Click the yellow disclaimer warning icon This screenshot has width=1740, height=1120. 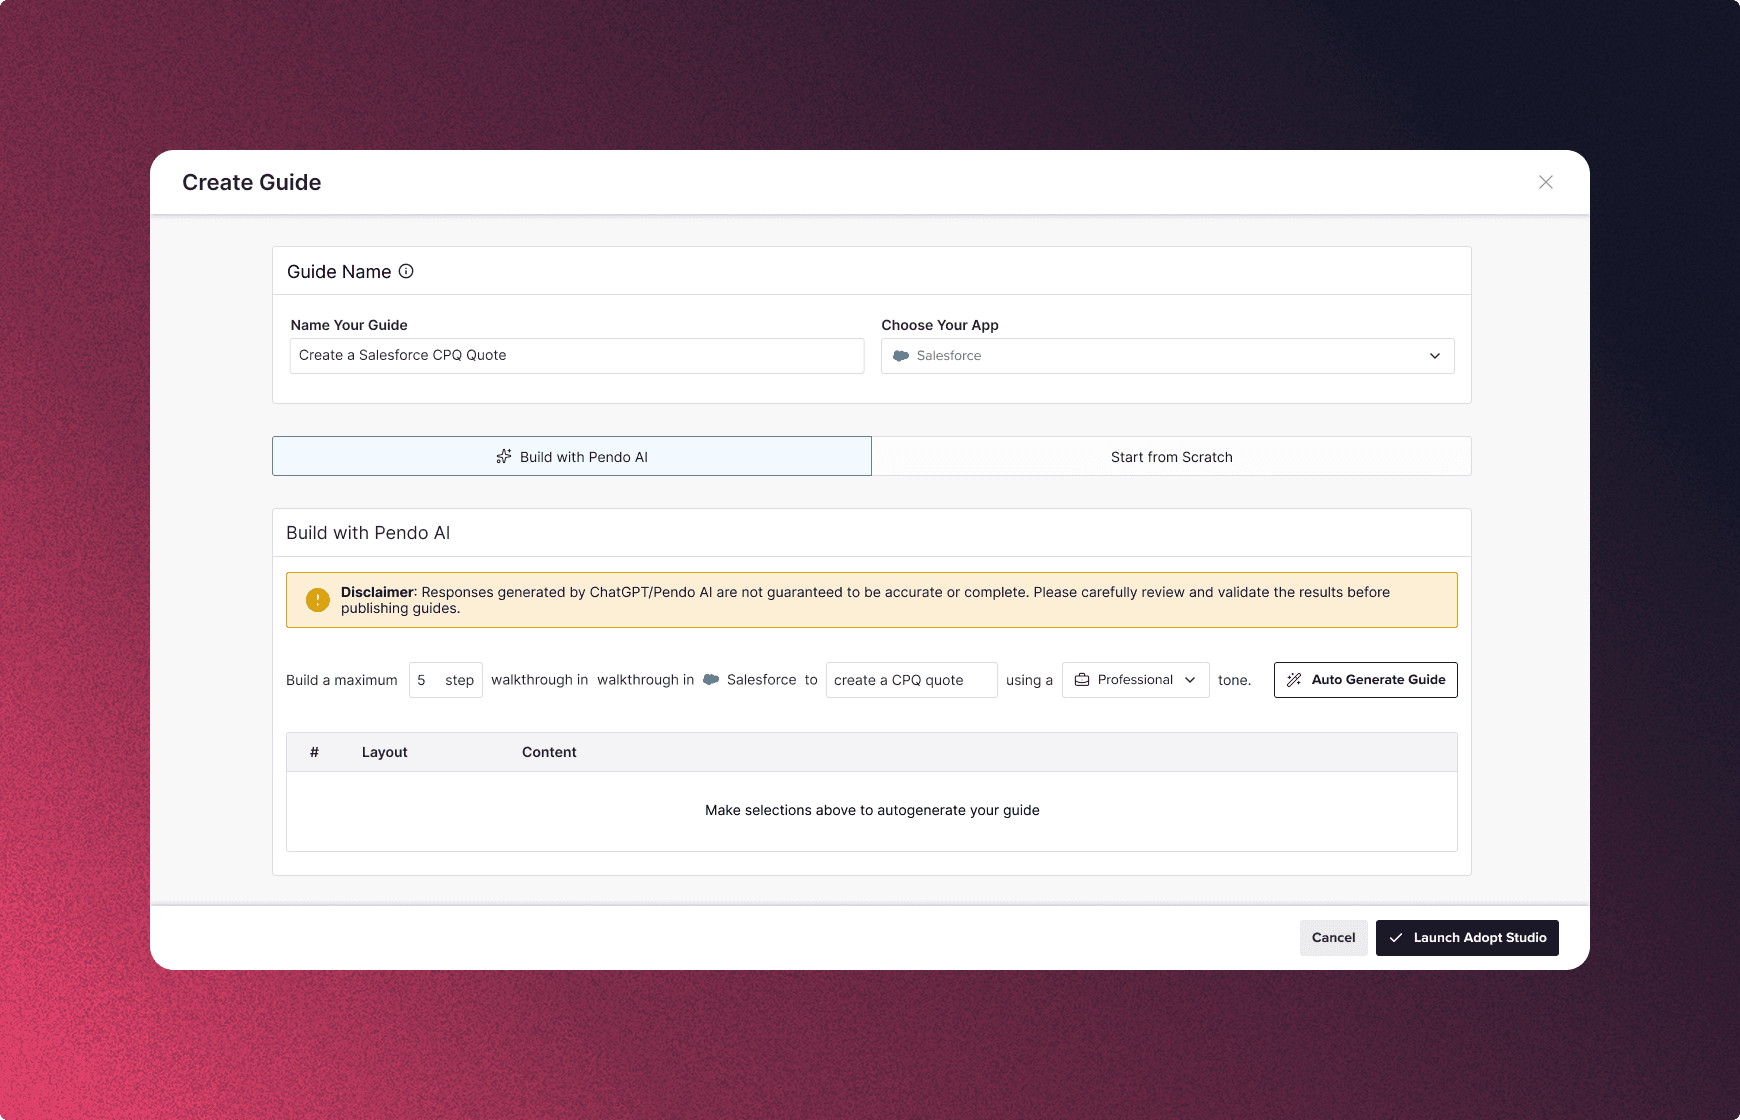point(318,600)
